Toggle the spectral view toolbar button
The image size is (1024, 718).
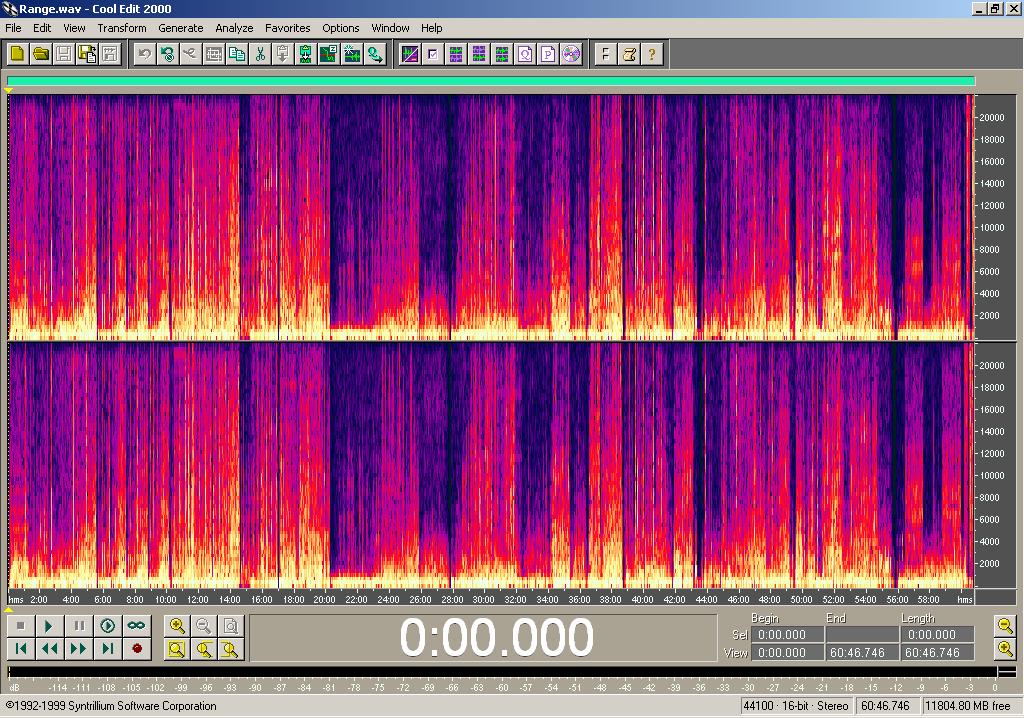[x=409, y=54]
